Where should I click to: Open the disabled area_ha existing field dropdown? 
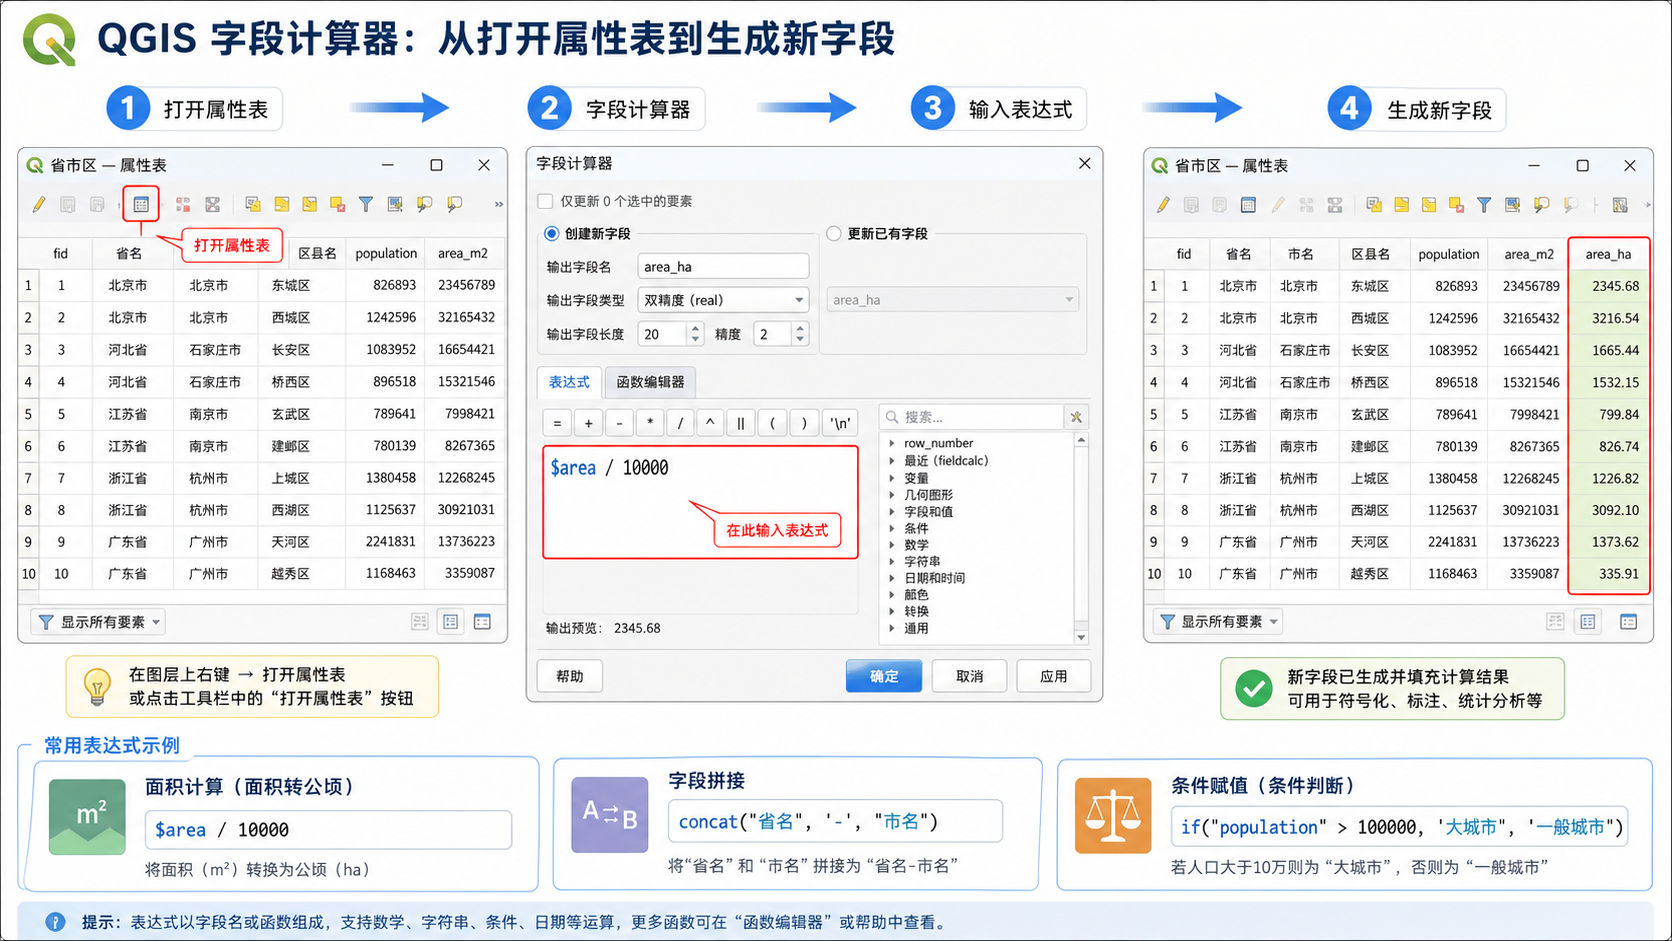(953, 300)
